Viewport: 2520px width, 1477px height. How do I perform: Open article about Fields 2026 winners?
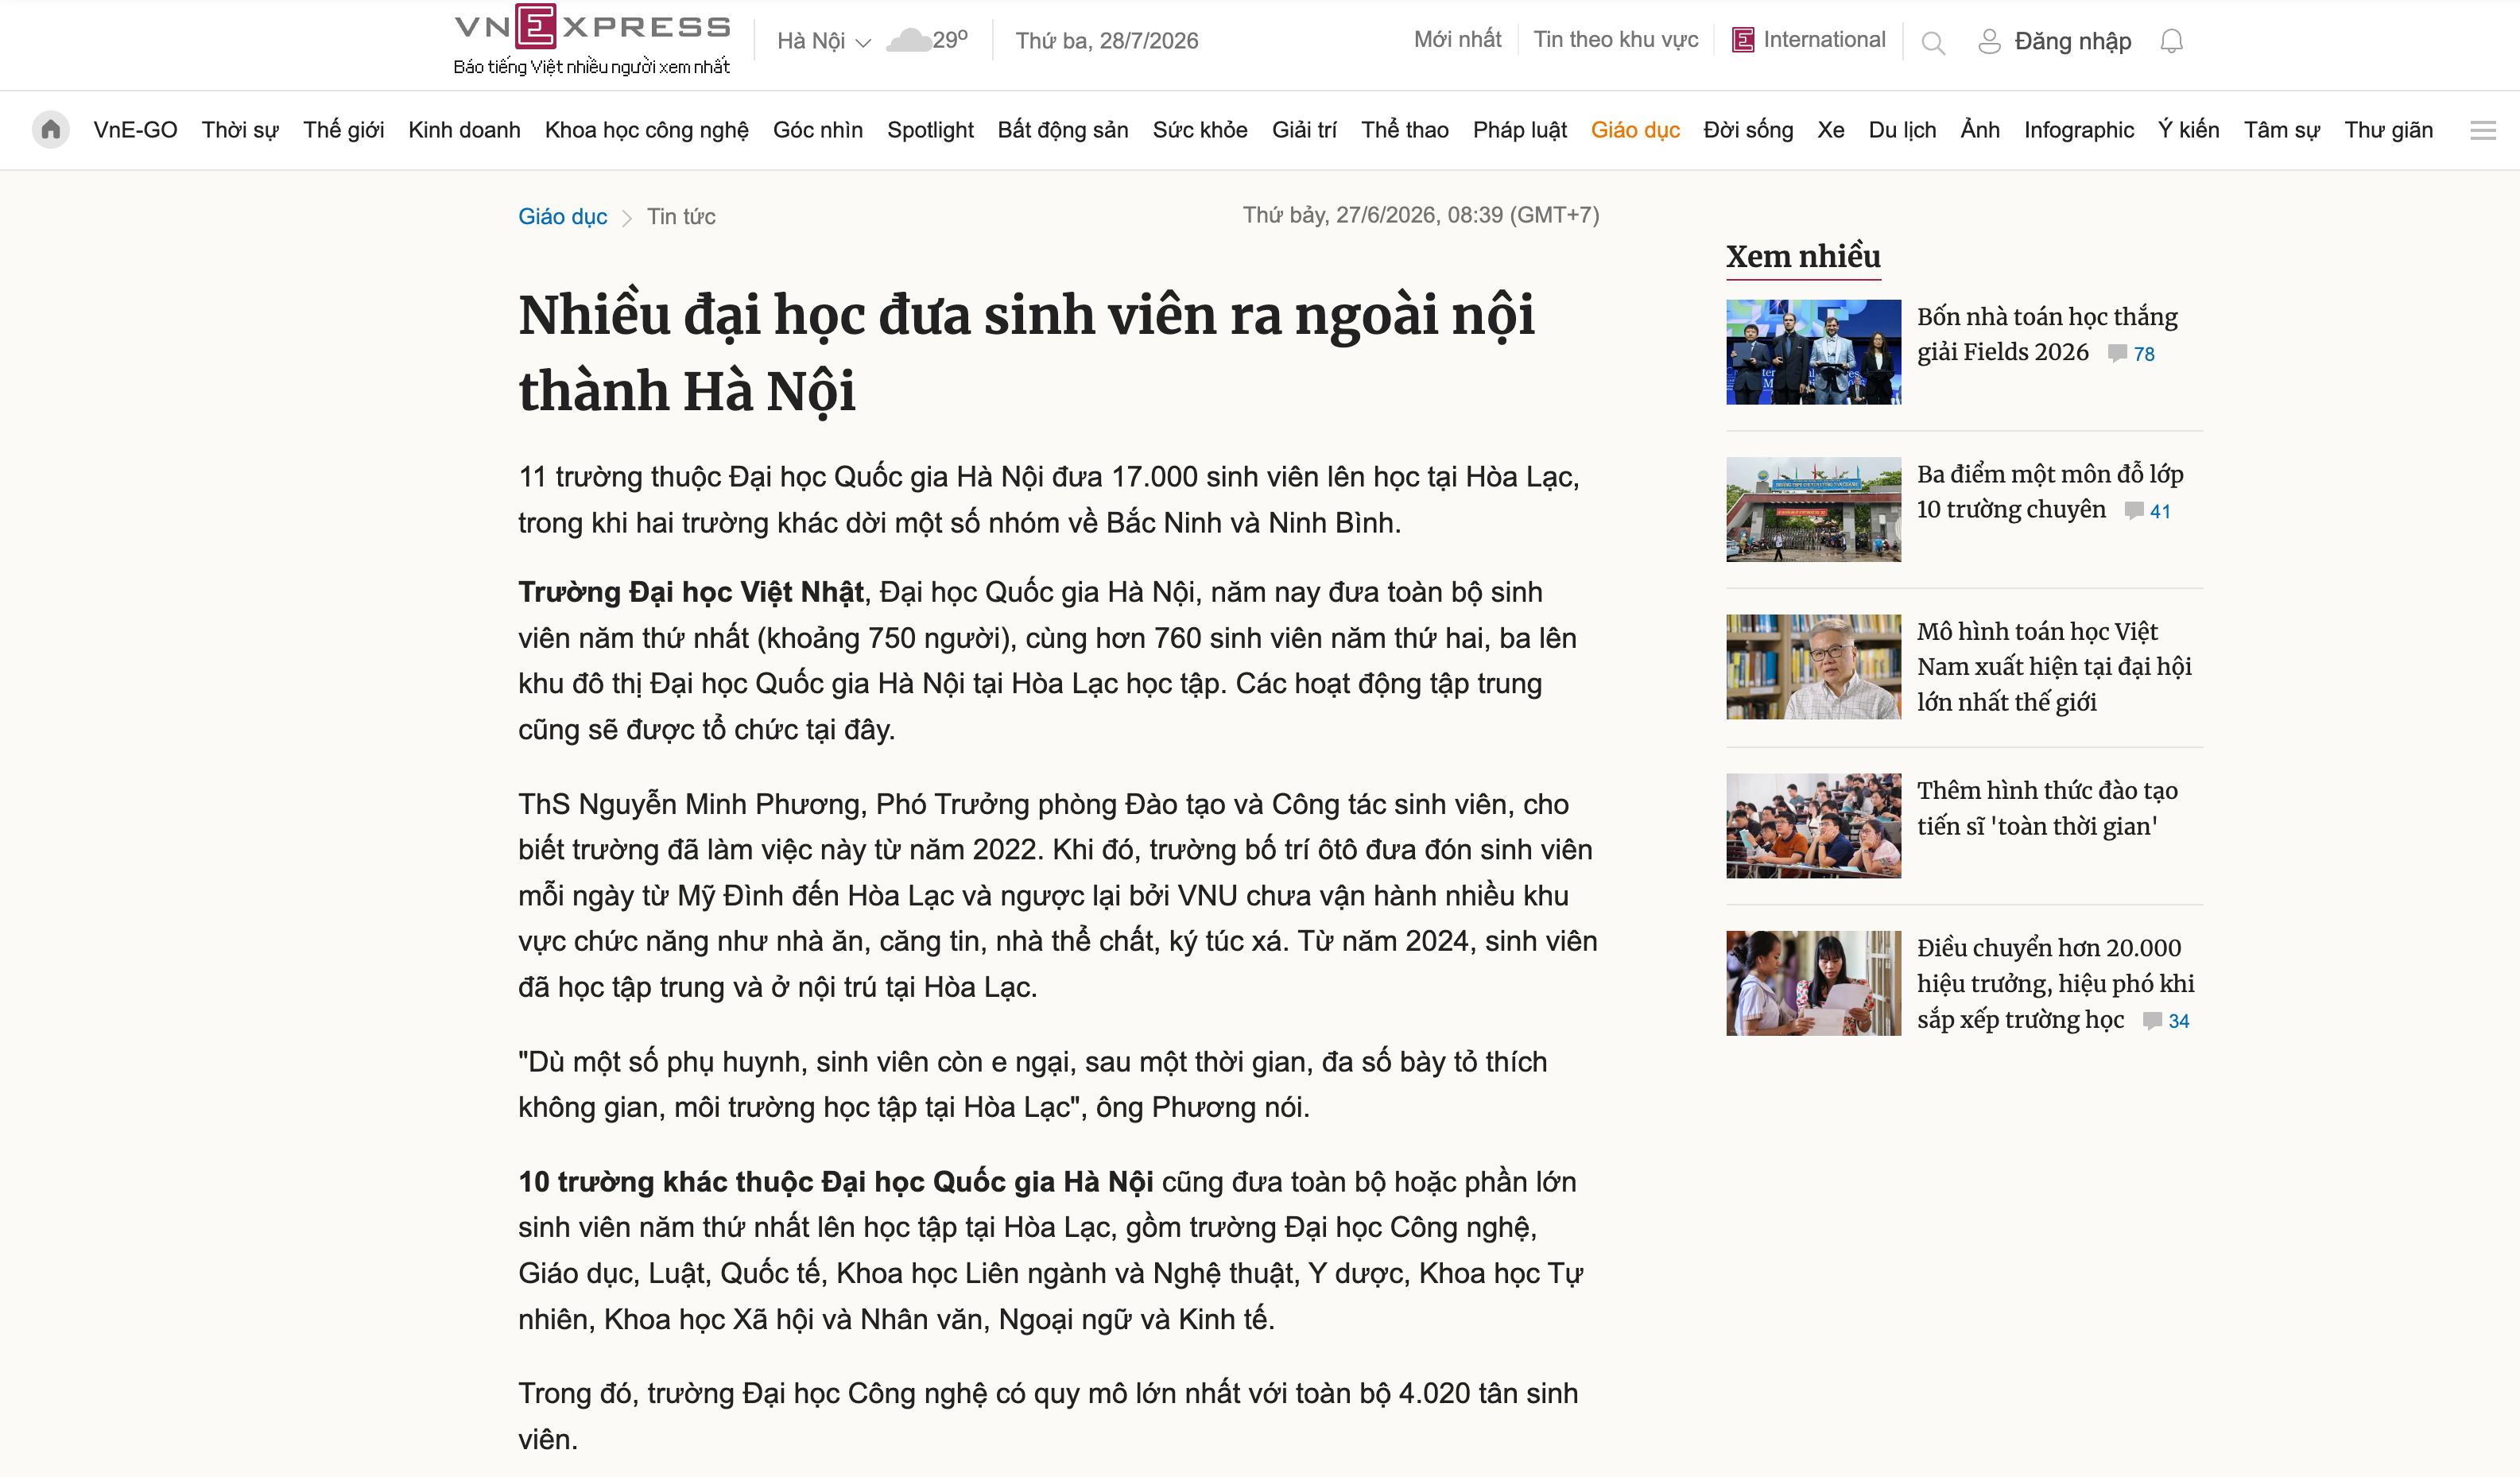[2046, 334]
